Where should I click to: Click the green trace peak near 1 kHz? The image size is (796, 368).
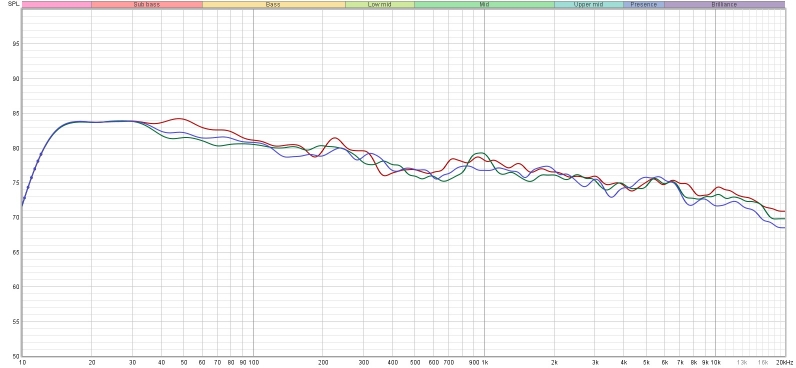tap(479, 153)
